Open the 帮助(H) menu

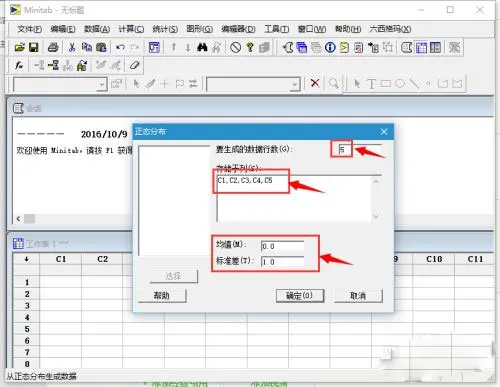tap(348, 29)
